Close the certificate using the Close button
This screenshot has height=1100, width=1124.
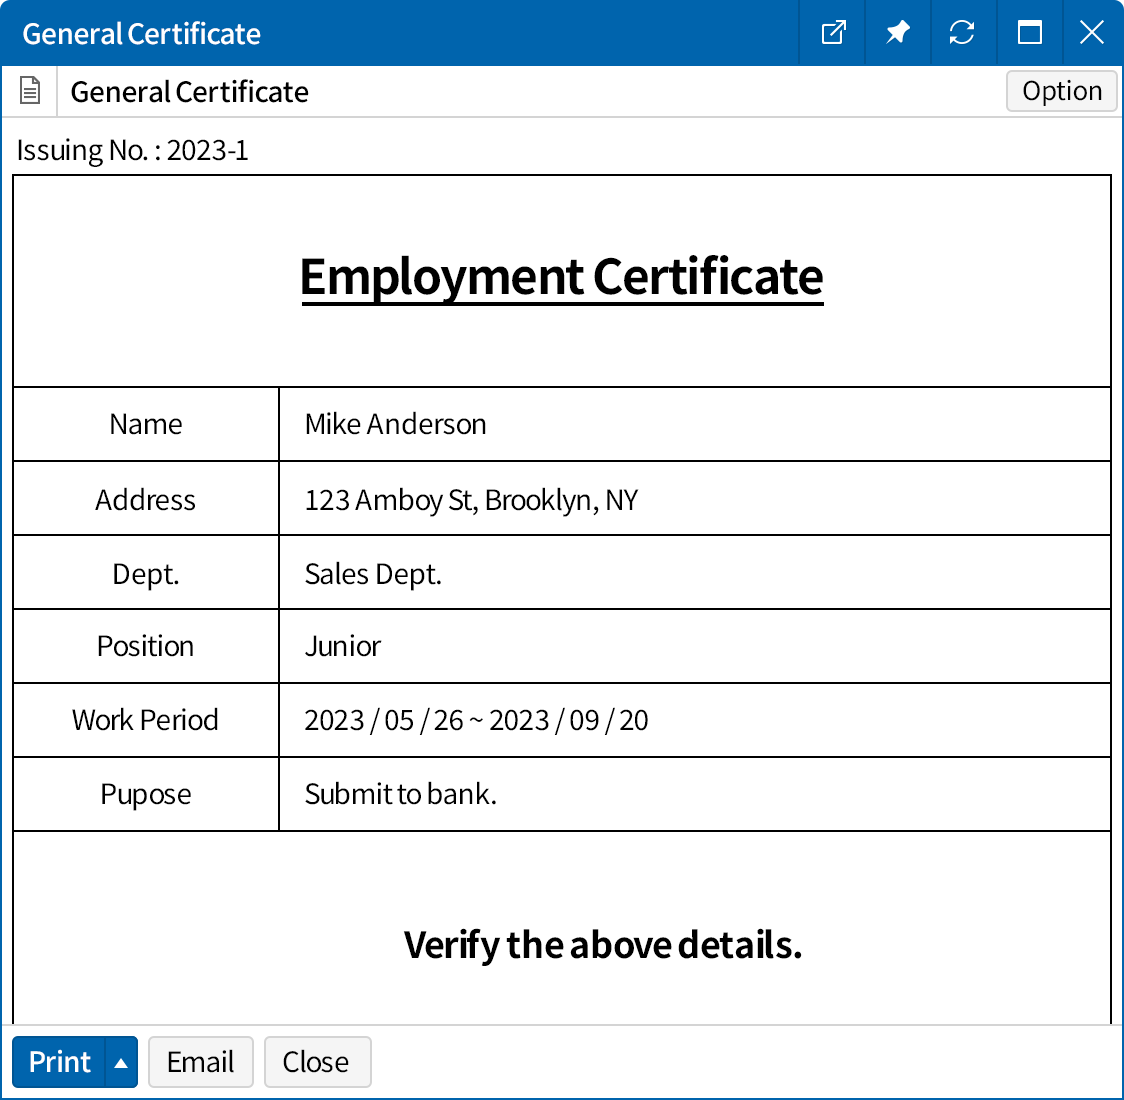(317, 1062)
